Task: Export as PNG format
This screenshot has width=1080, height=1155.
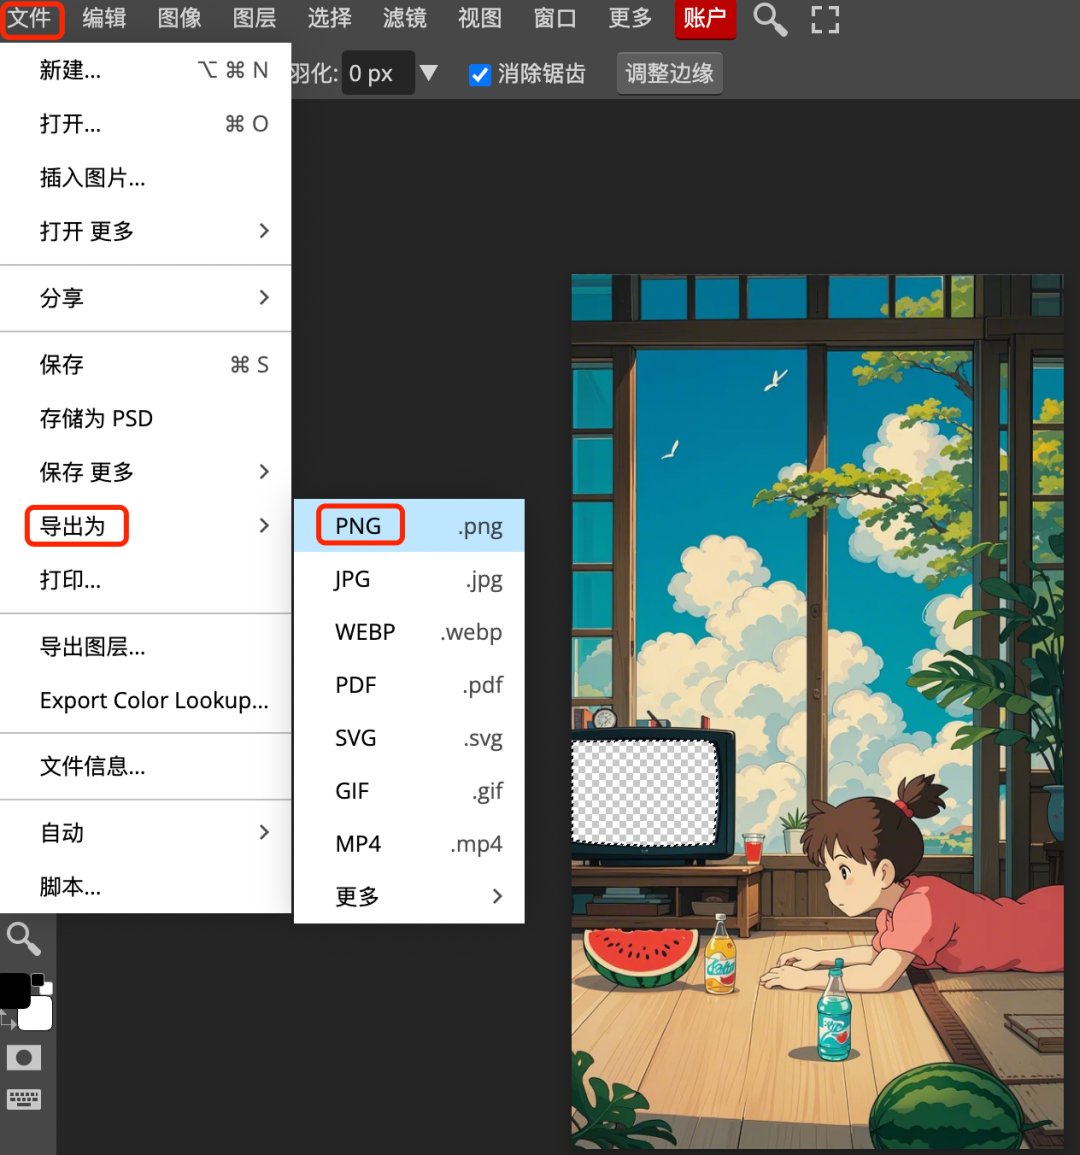Action: coord(410,526)
